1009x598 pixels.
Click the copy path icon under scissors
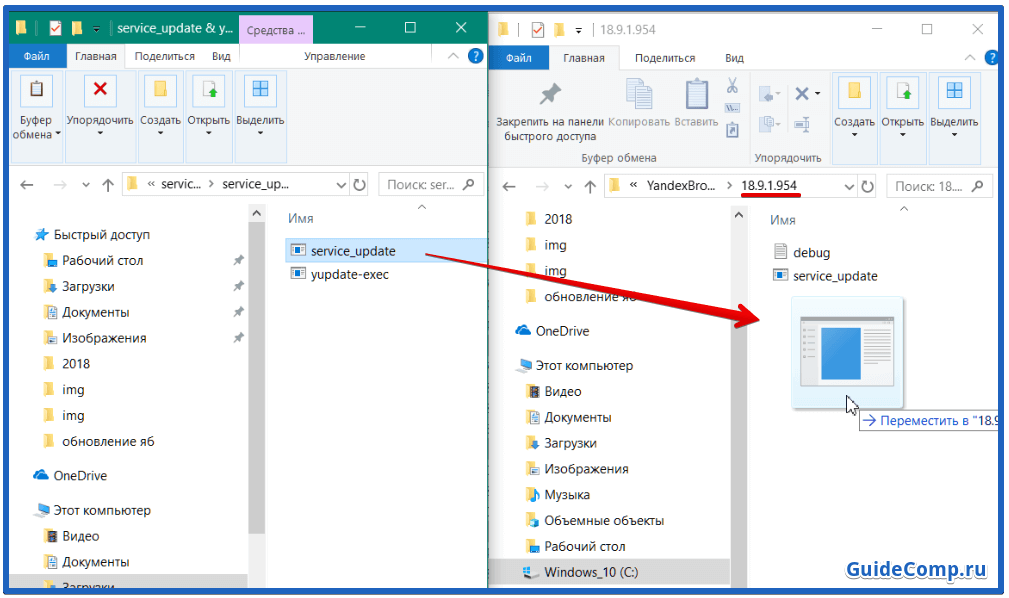[732, 108]
